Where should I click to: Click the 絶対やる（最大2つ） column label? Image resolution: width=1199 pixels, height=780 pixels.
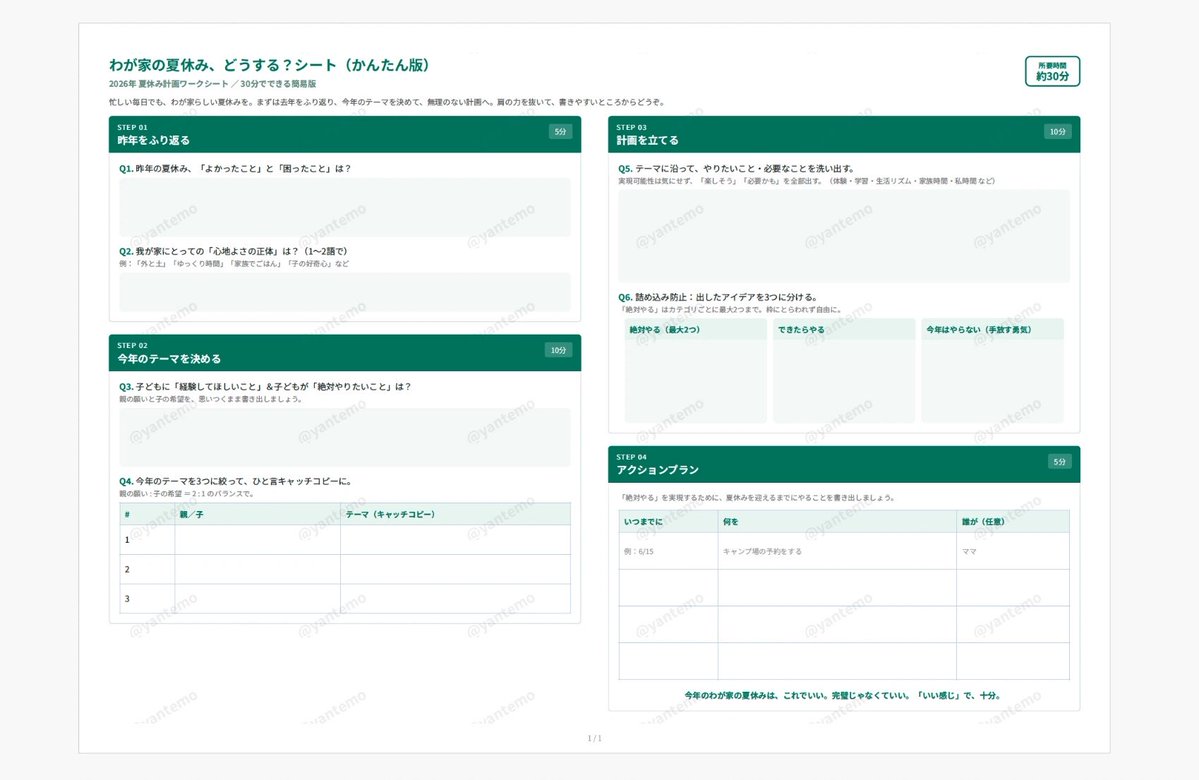(x=664, y=330)
